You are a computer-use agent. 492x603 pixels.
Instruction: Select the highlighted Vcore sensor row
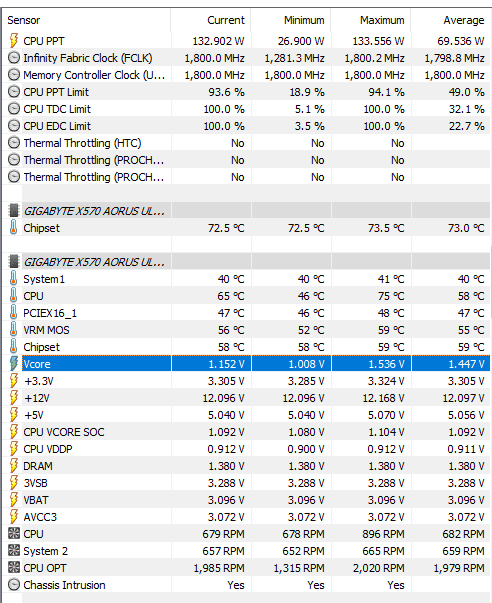pos(246,364)
